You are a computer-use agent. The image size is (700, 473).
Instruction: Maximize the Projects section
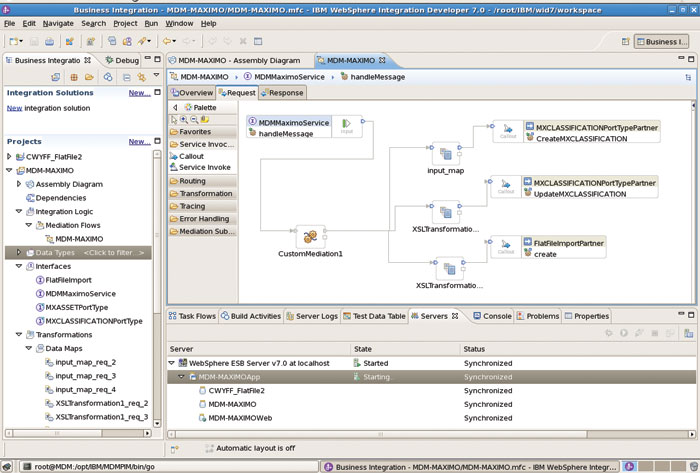[x=157, y=141]
